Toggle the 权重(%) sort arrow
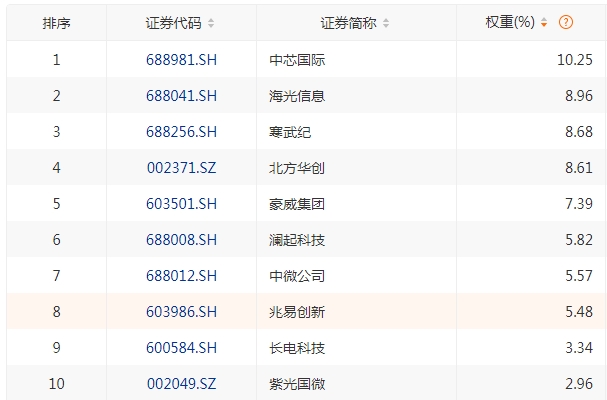 pos(544,22)
